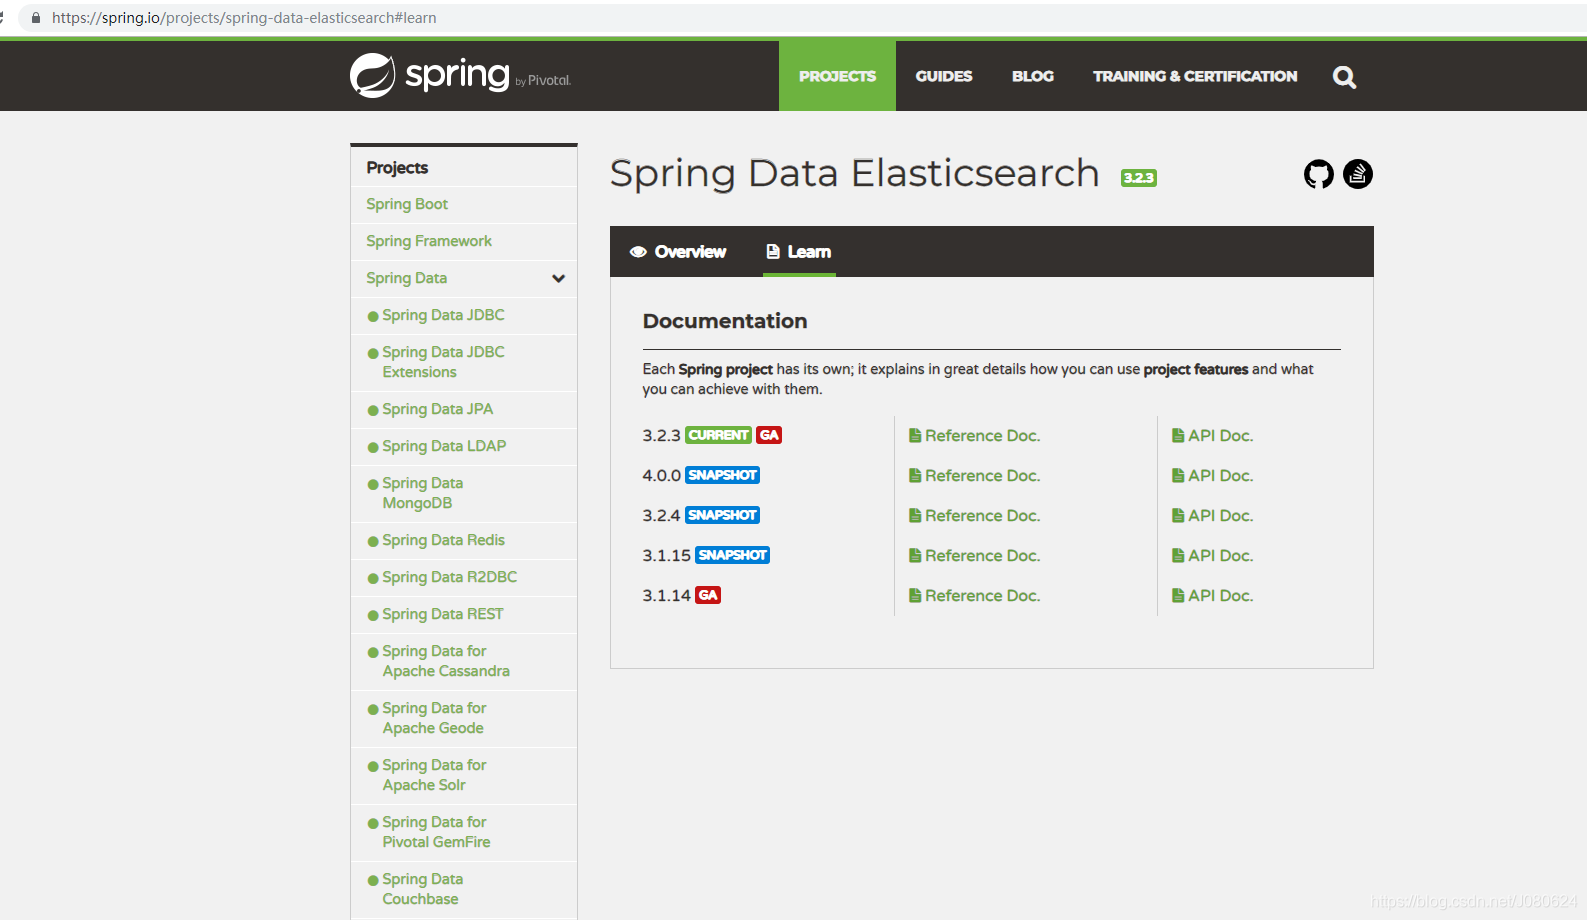The image size is (1587, 920).
Task: Open Spring Data Couchbase project
Action: point(422,889)
